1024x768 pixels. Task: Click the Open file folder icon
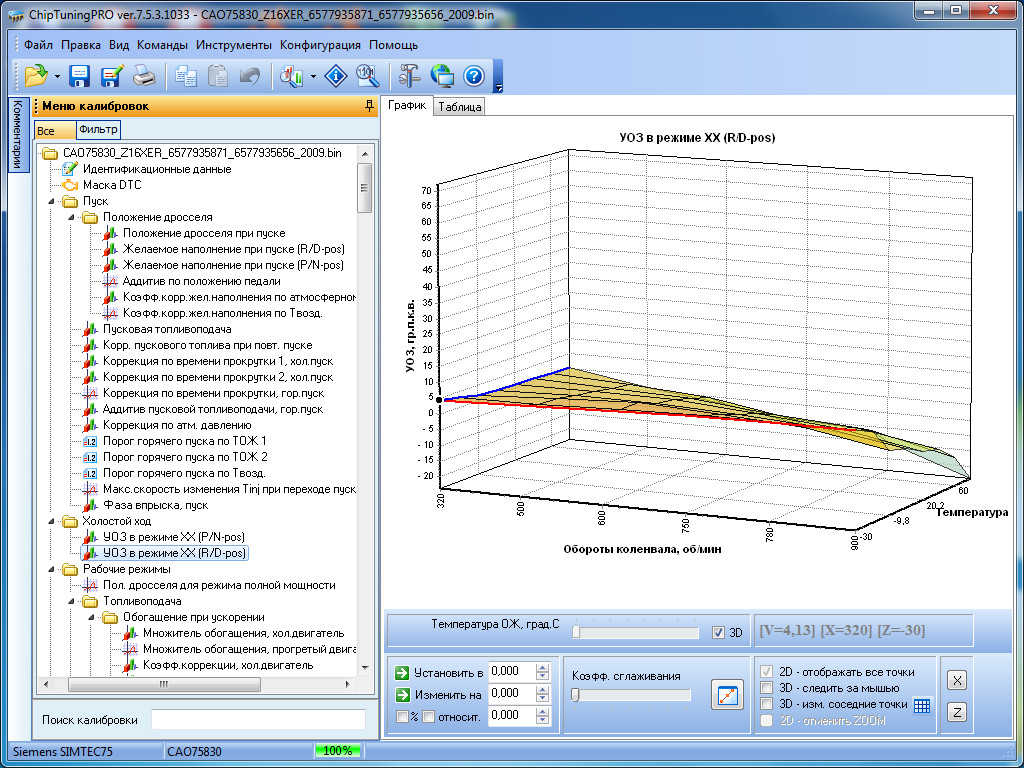36,76
